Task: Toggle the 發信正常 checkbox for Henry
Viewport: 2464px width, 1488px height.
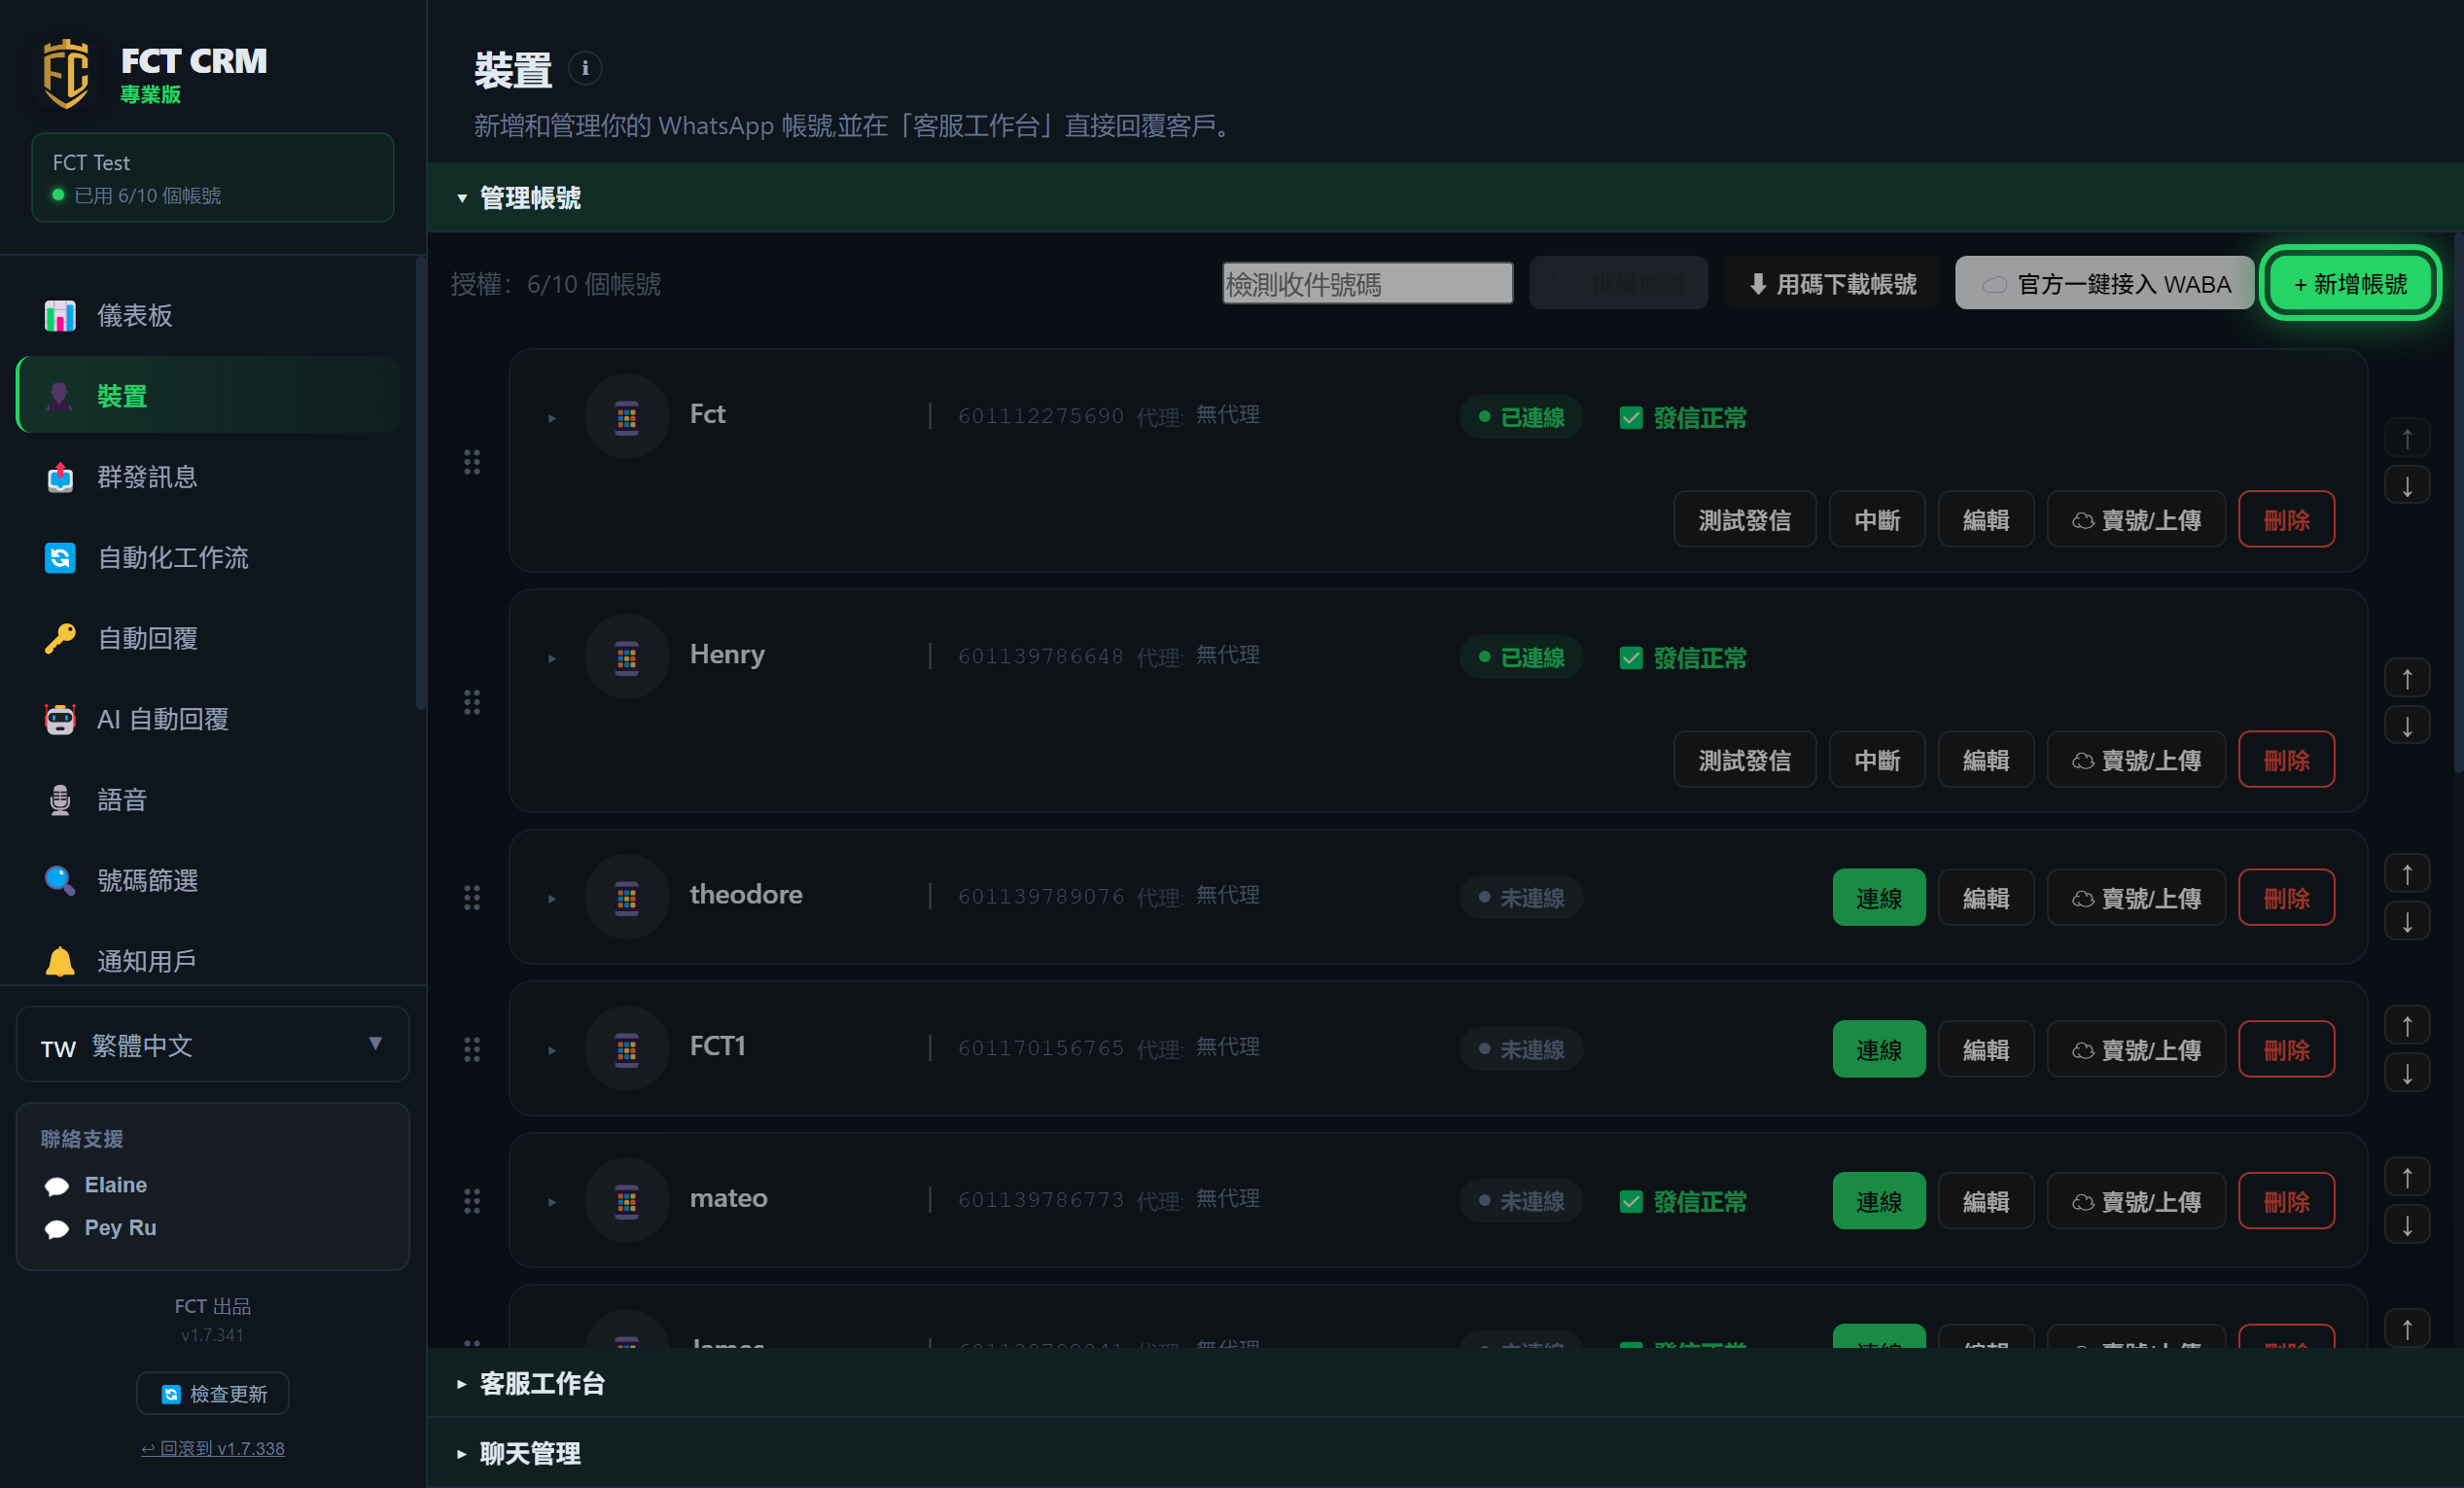Action: coord(1630,658)
